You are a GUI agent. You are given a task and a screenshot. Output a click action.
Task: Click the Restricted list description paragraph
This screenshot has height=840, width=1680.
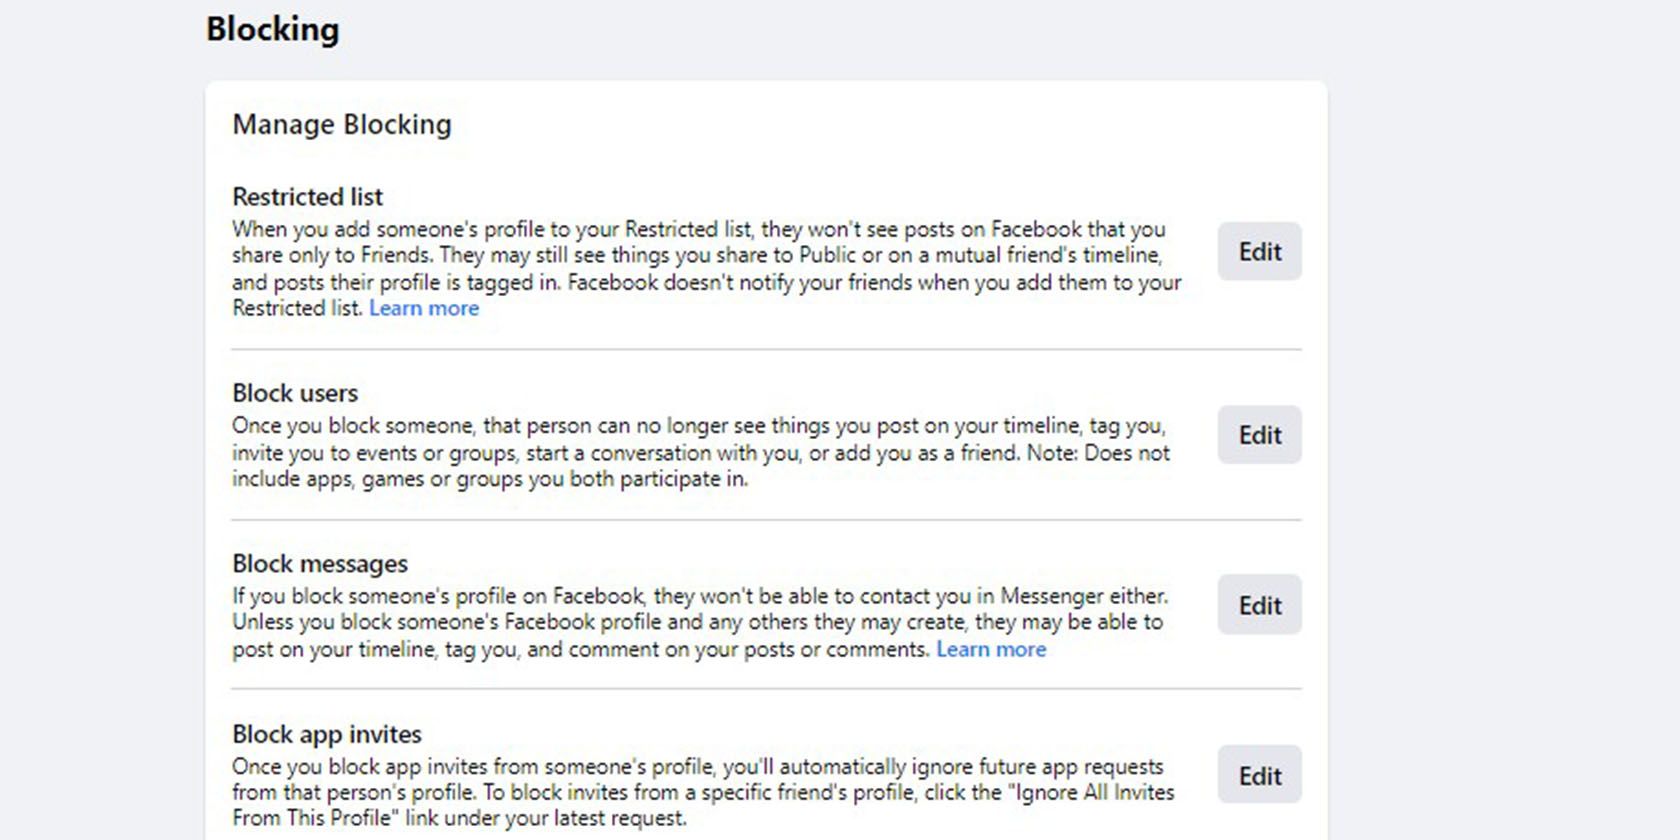click(x=700, y=256)
